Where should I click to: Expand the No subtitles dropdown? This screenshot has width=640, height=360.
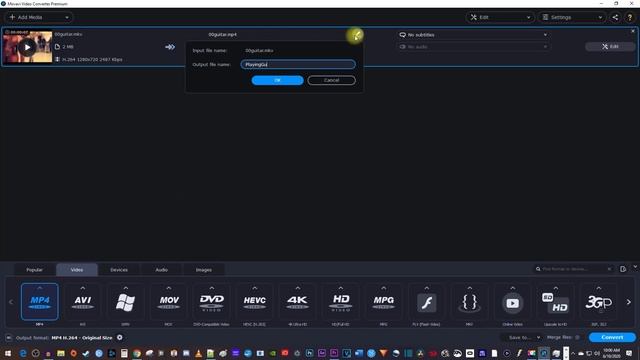coord(473,35)
